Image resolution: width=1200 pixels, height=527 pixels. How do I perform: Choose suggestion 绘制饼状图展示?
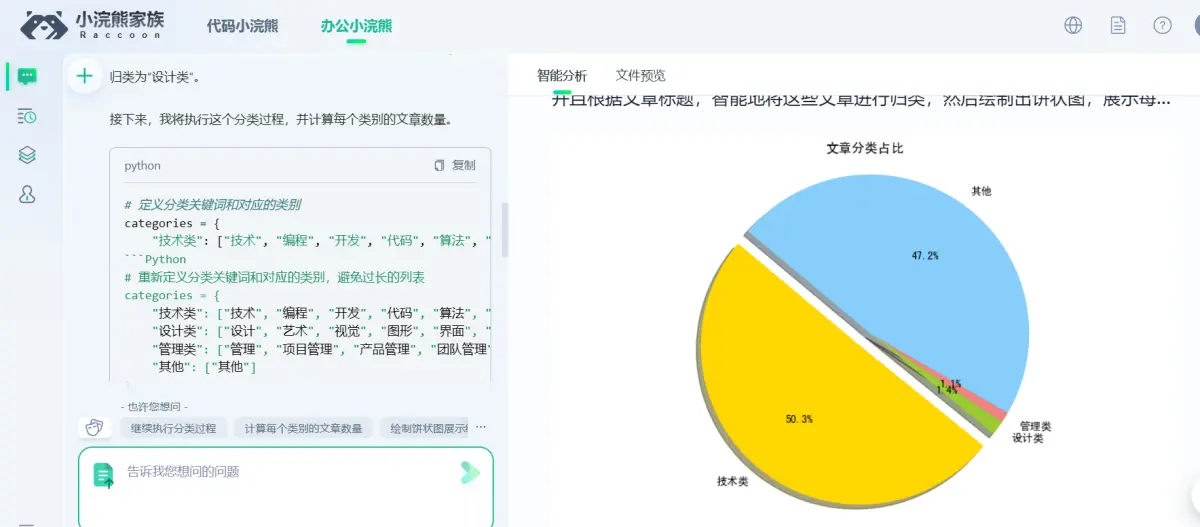[425, 428]
